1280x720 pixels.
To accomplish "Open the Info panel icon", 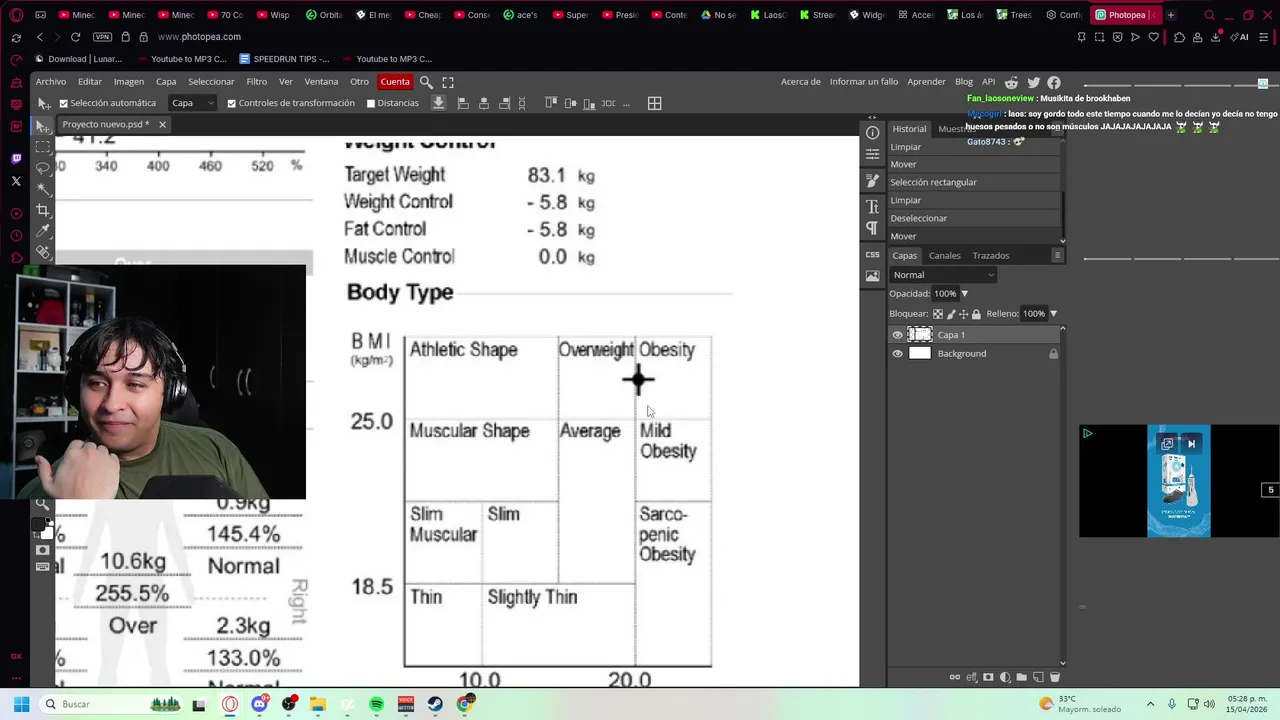I will point(872,132).
